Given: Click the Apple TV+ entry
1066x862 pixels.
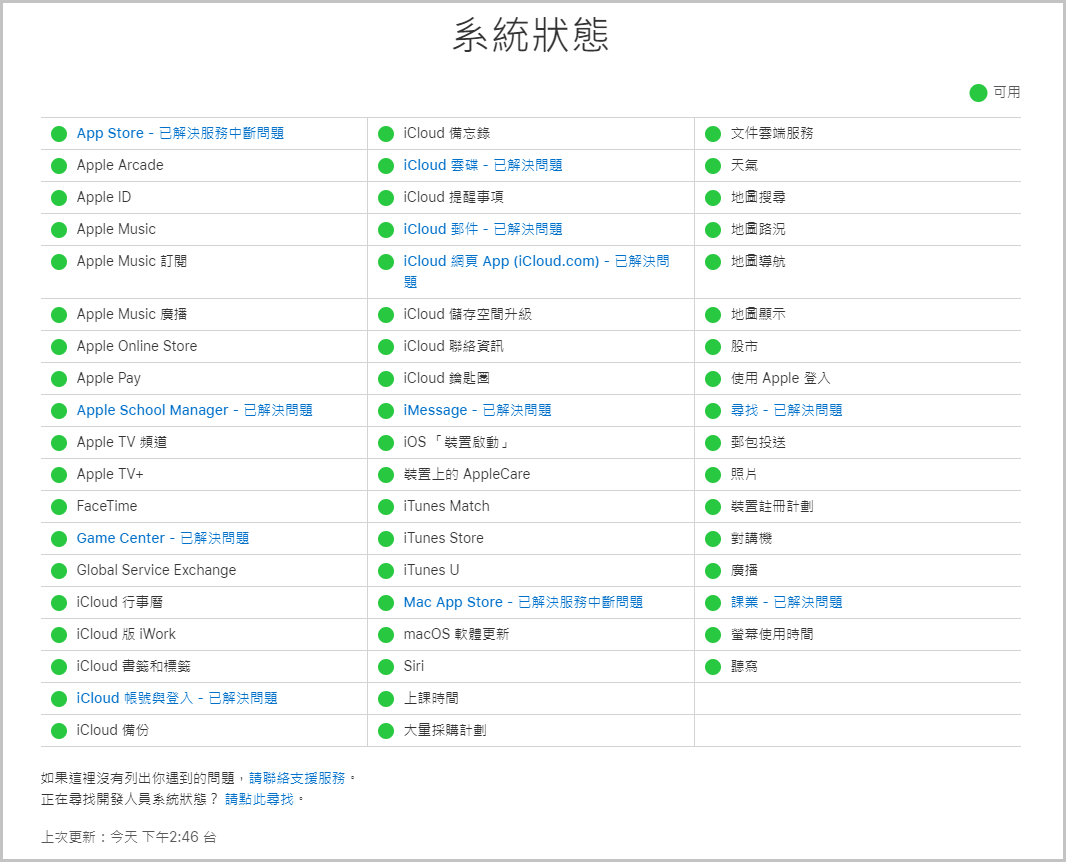Looking at the screenshot, I should pyautogui.click(x=109, y=474).
